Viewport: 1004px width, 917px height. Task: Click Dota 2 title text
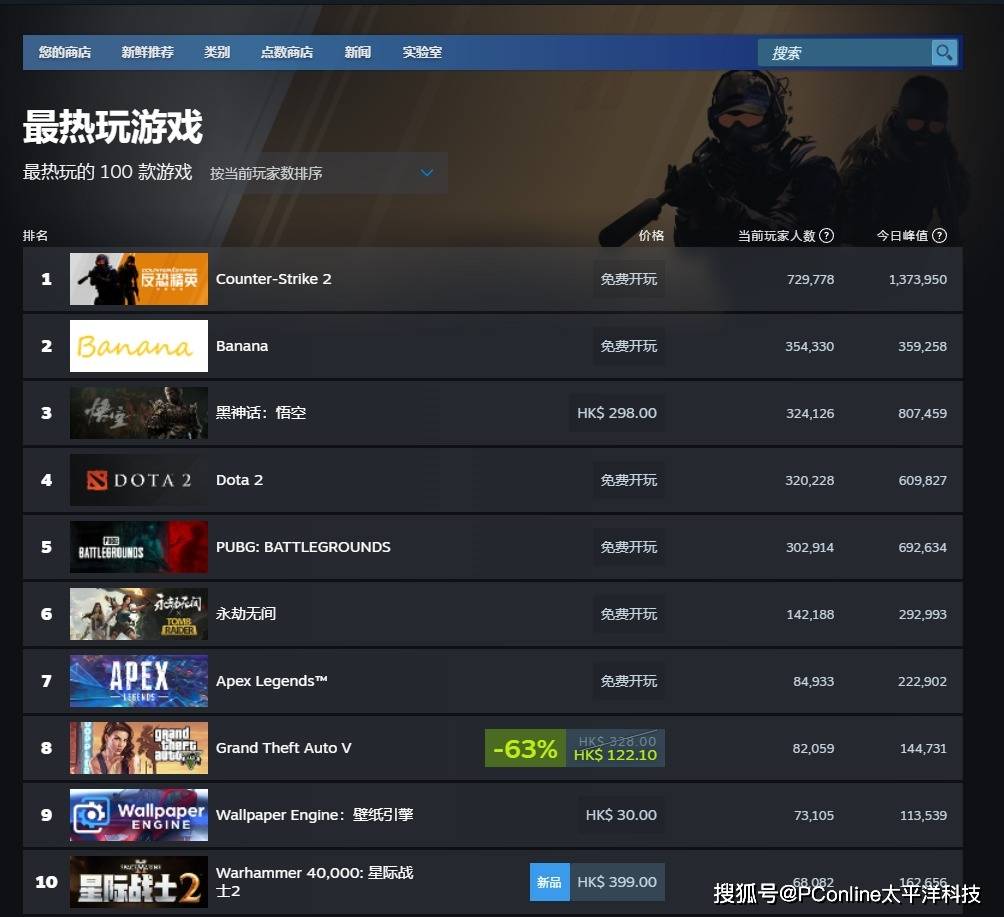239,480
